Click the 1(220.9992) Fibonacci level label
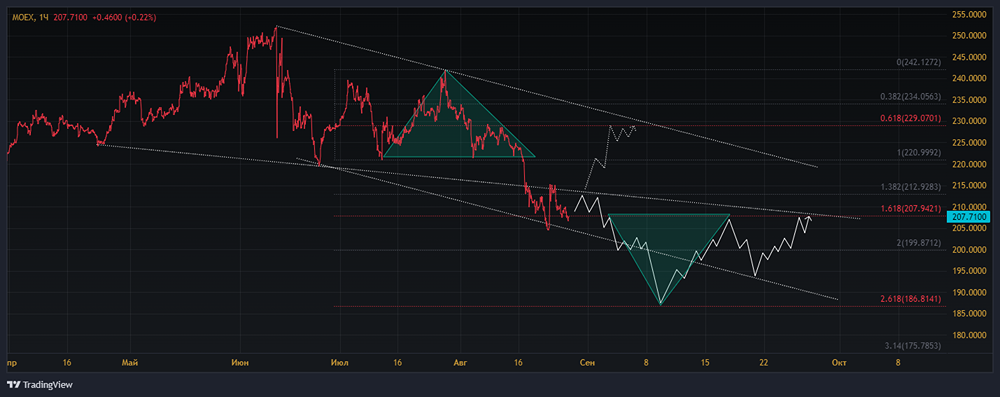The image size is (1000, 397). coord(918,153)
